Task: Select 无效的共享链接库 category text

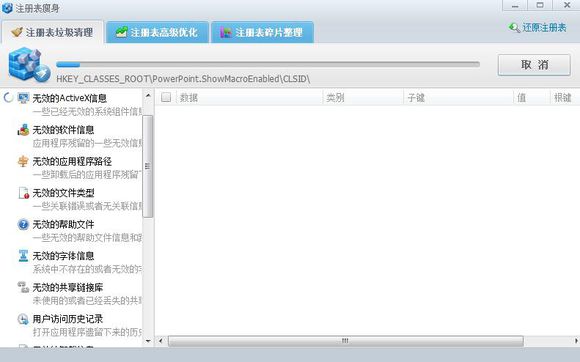Action: coord(68,287)
